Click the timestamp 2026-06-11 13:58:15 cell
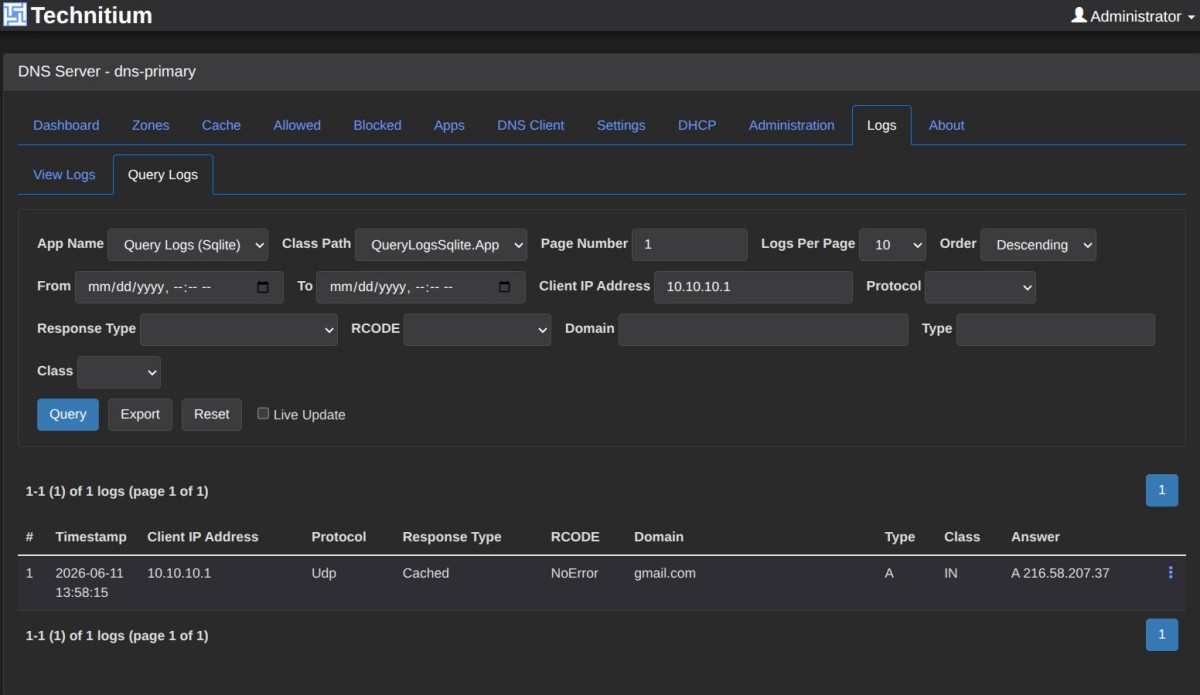The width and height of the screenshot is (1200, 695). point(89,582)
